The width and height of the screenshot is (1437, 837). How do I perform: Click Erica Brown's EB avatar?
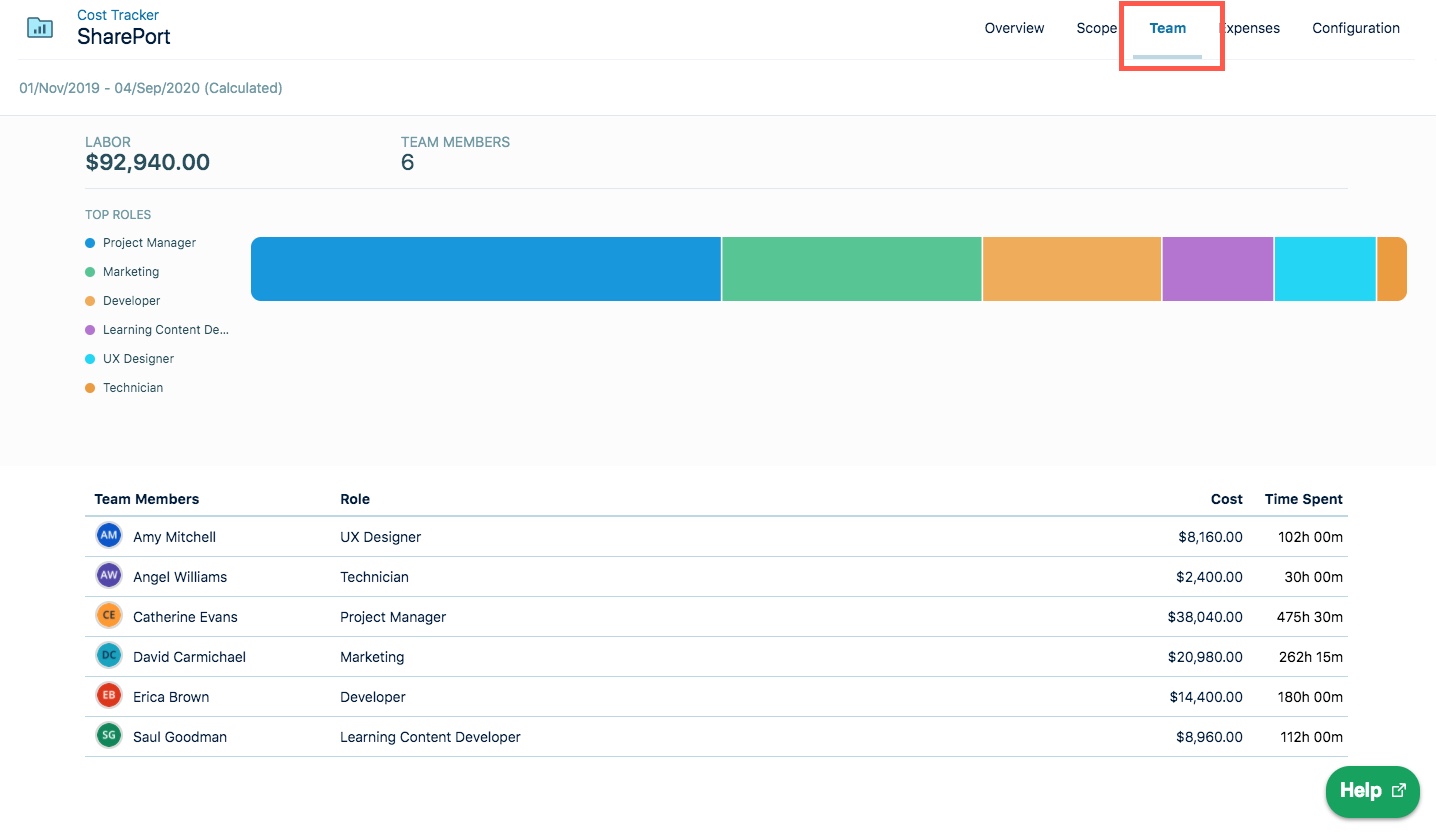click(109, 696)
